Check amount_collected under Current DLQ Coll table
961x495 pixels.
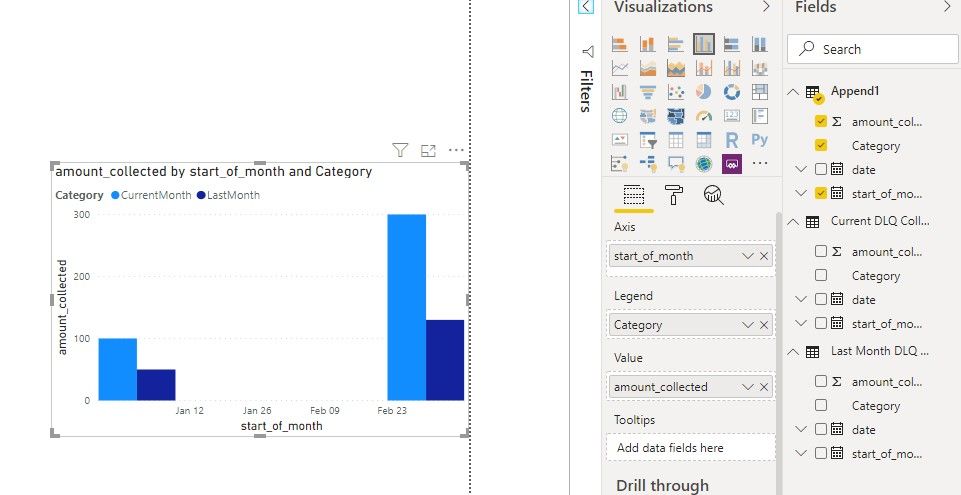(821, 251)
